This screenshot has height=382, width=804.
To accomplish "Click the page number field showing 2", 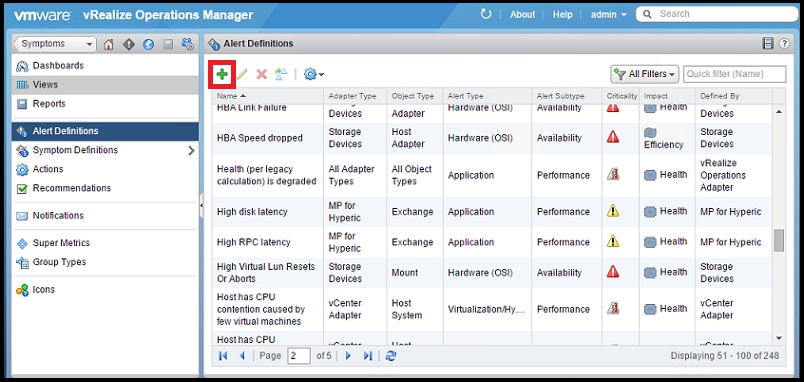I will [299, 356].
